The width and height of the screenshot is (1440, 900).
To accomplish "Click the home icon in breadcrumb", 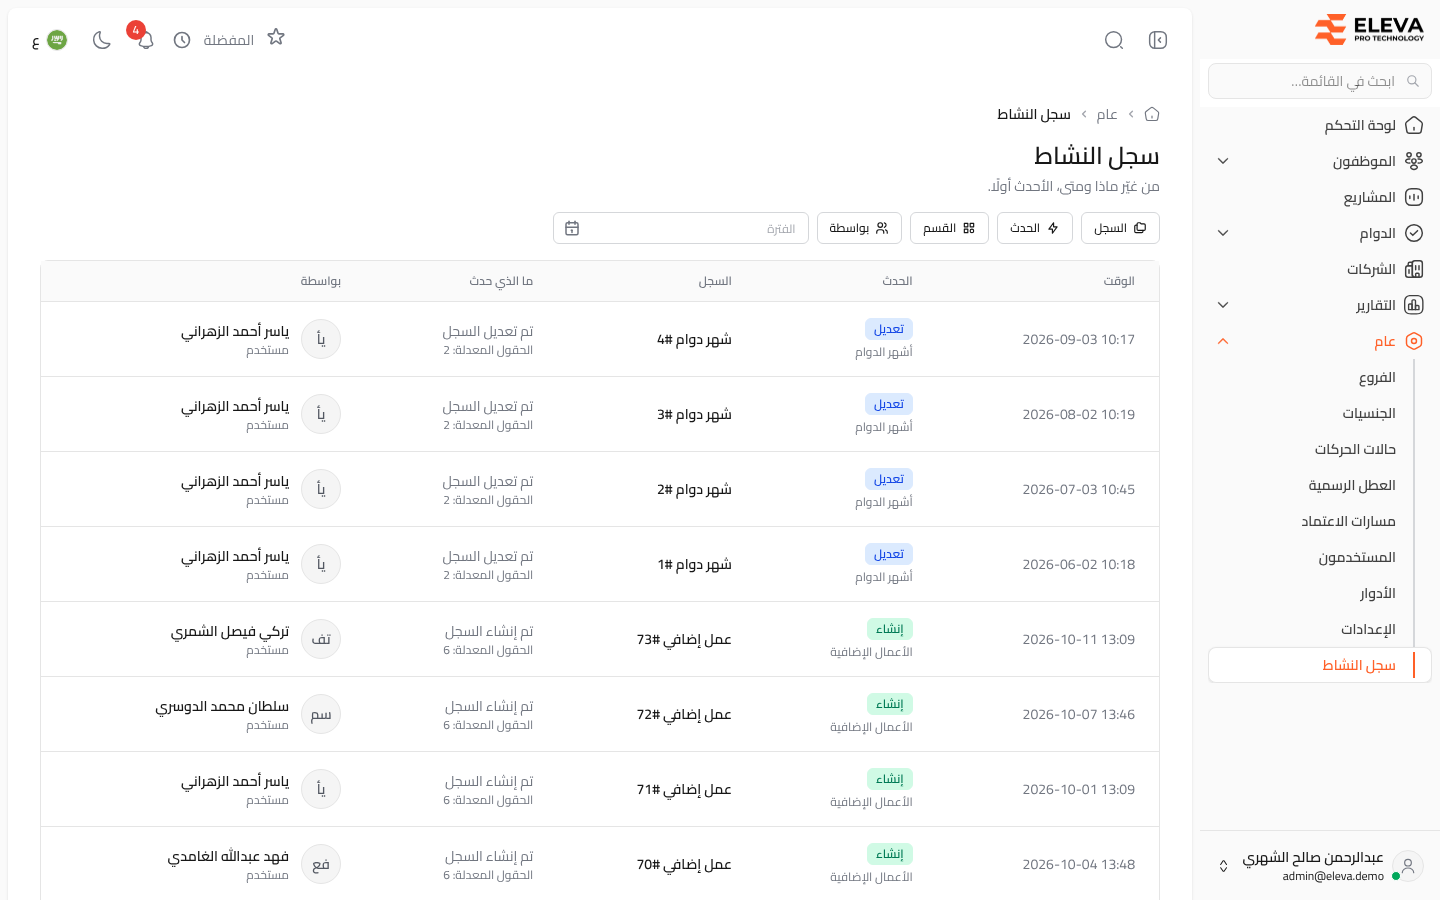I will (1152, 114).
